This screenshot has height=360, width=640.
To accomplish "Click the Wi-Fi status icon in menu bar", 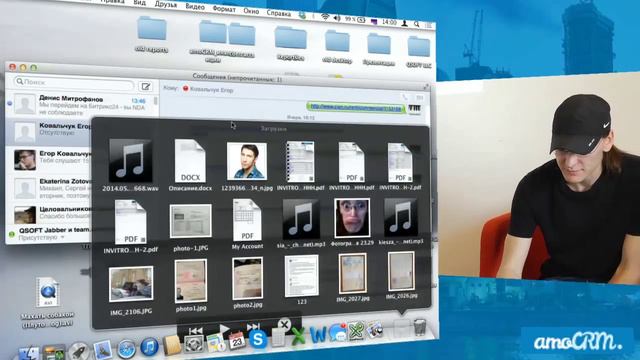I will (325, 17).
